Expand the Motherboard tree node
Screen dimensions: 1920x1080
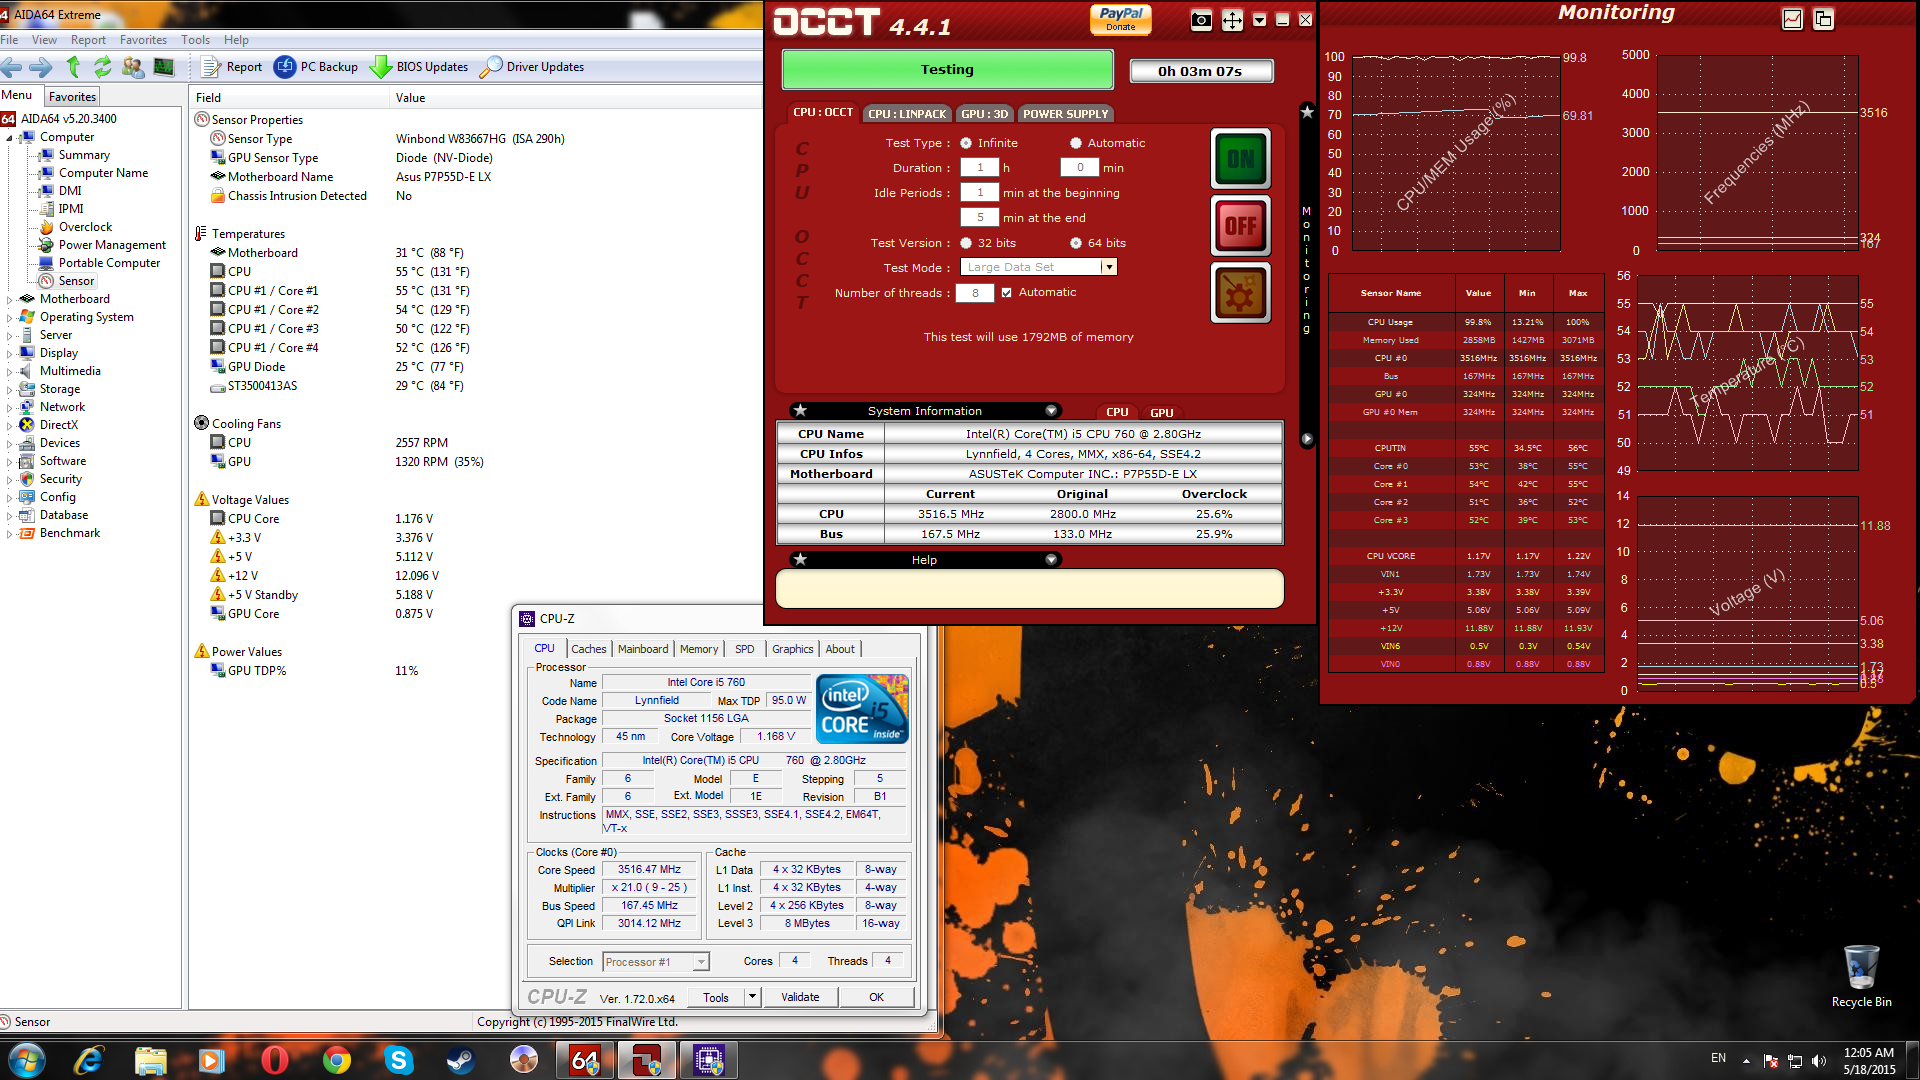tap(10, 299)
